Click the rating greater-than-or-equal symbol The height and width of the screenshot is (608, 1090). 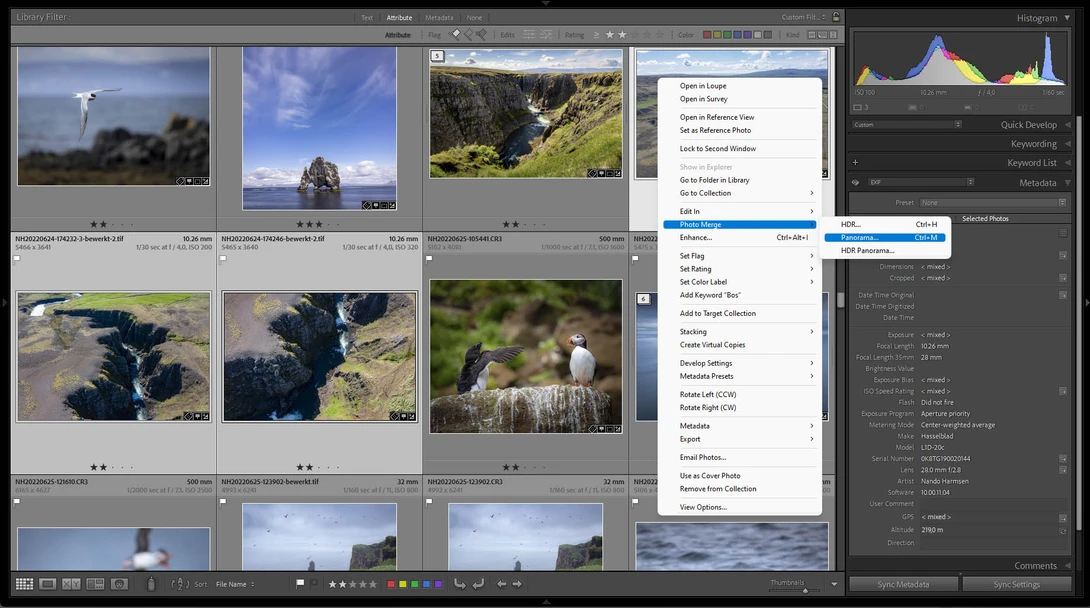(596, 35)
